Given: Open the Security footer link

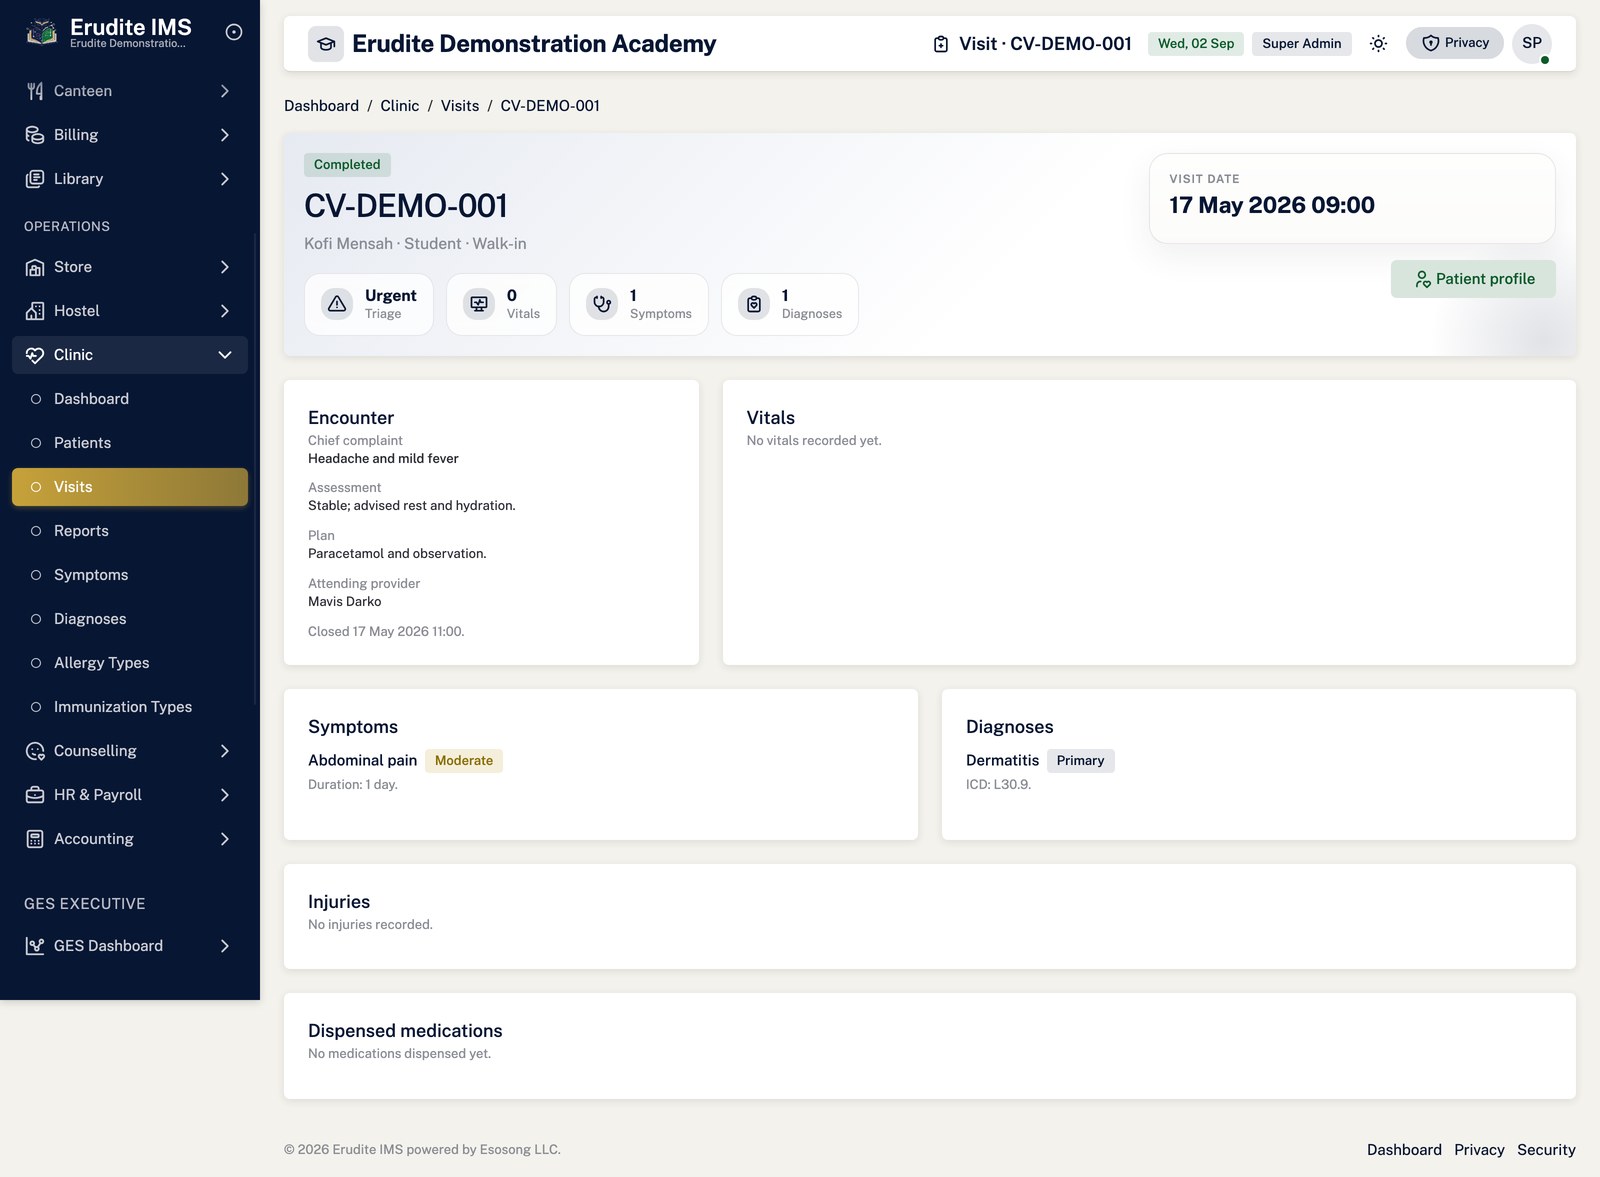Looking at the screenshot, I should (x=1546, y=1150).
